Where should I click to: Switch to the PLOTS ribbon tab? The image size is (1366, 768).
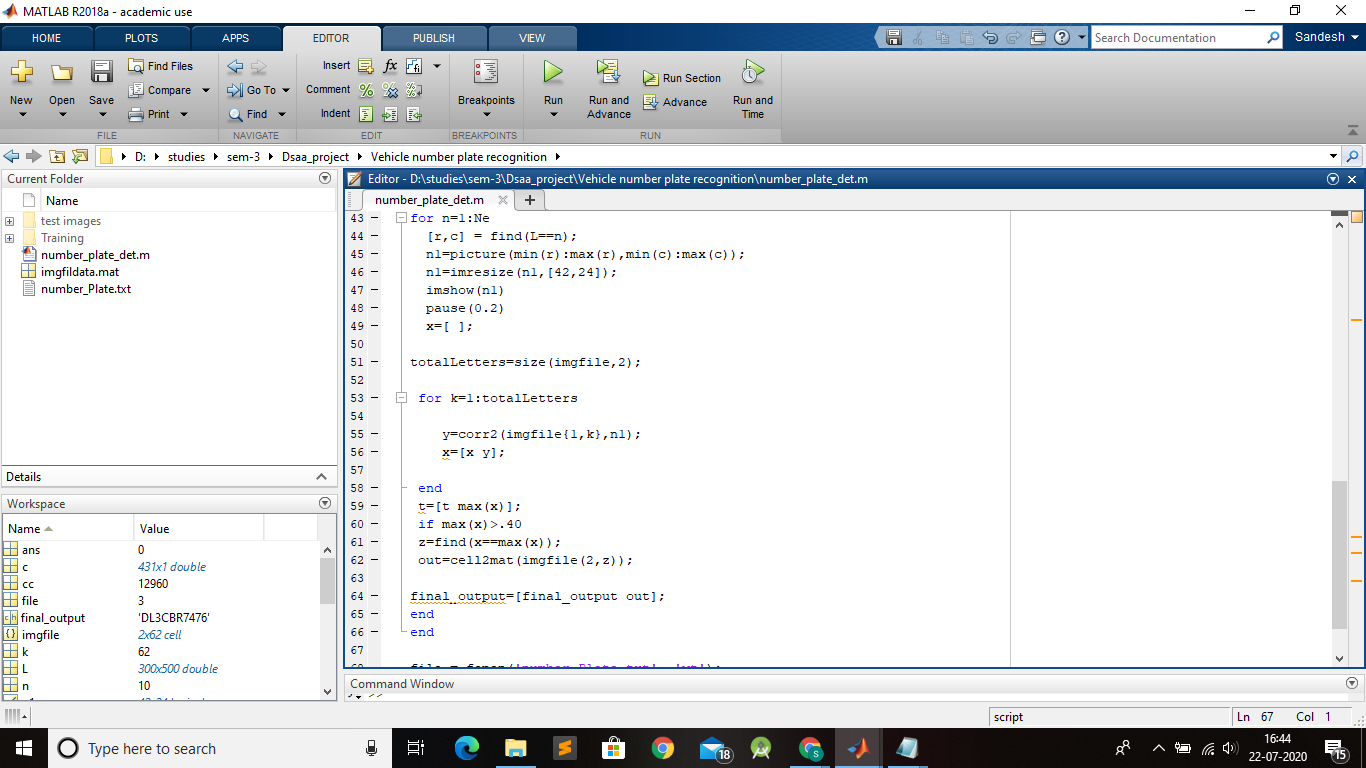pos(141,38)
